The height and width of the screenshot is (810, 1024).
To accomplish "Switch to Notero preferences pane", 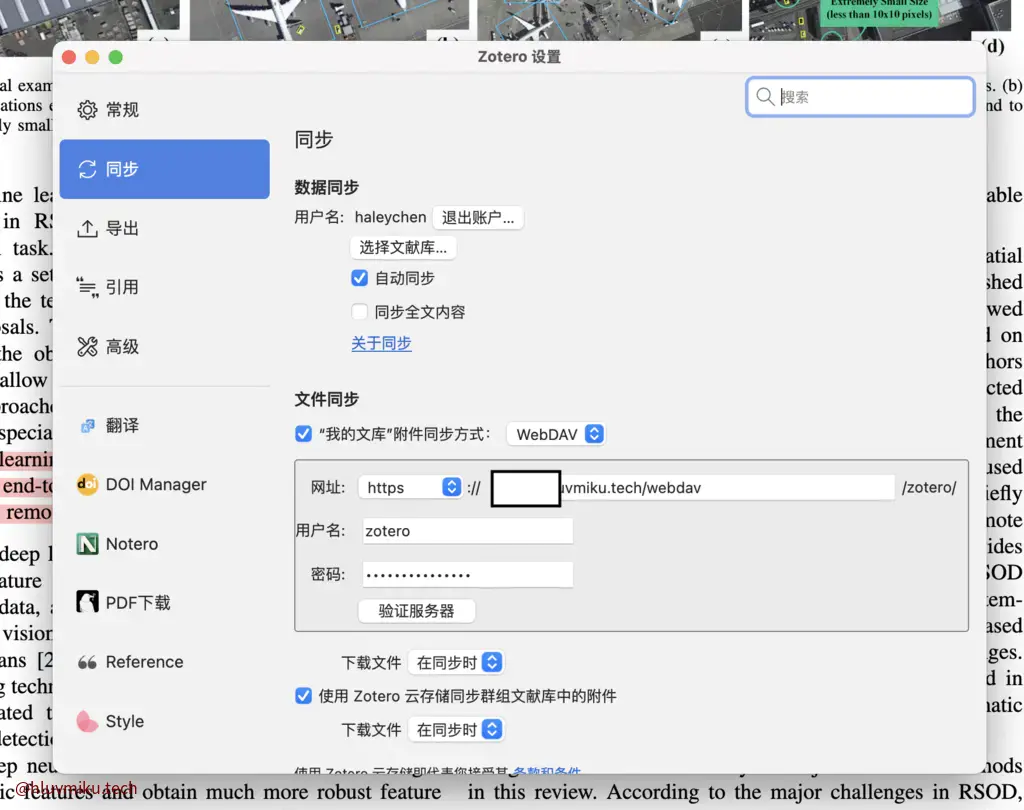I will pyautogui.click(x=165, y=543).
